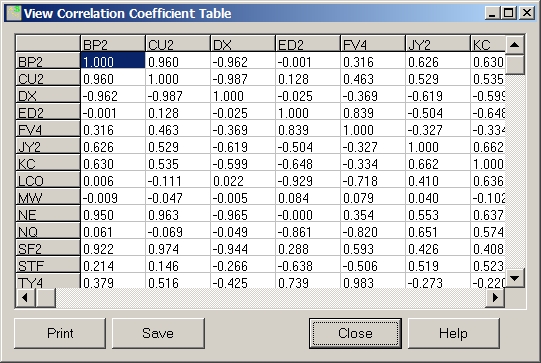Click cell 0.636 in LCO row

[x=488, y=179]
